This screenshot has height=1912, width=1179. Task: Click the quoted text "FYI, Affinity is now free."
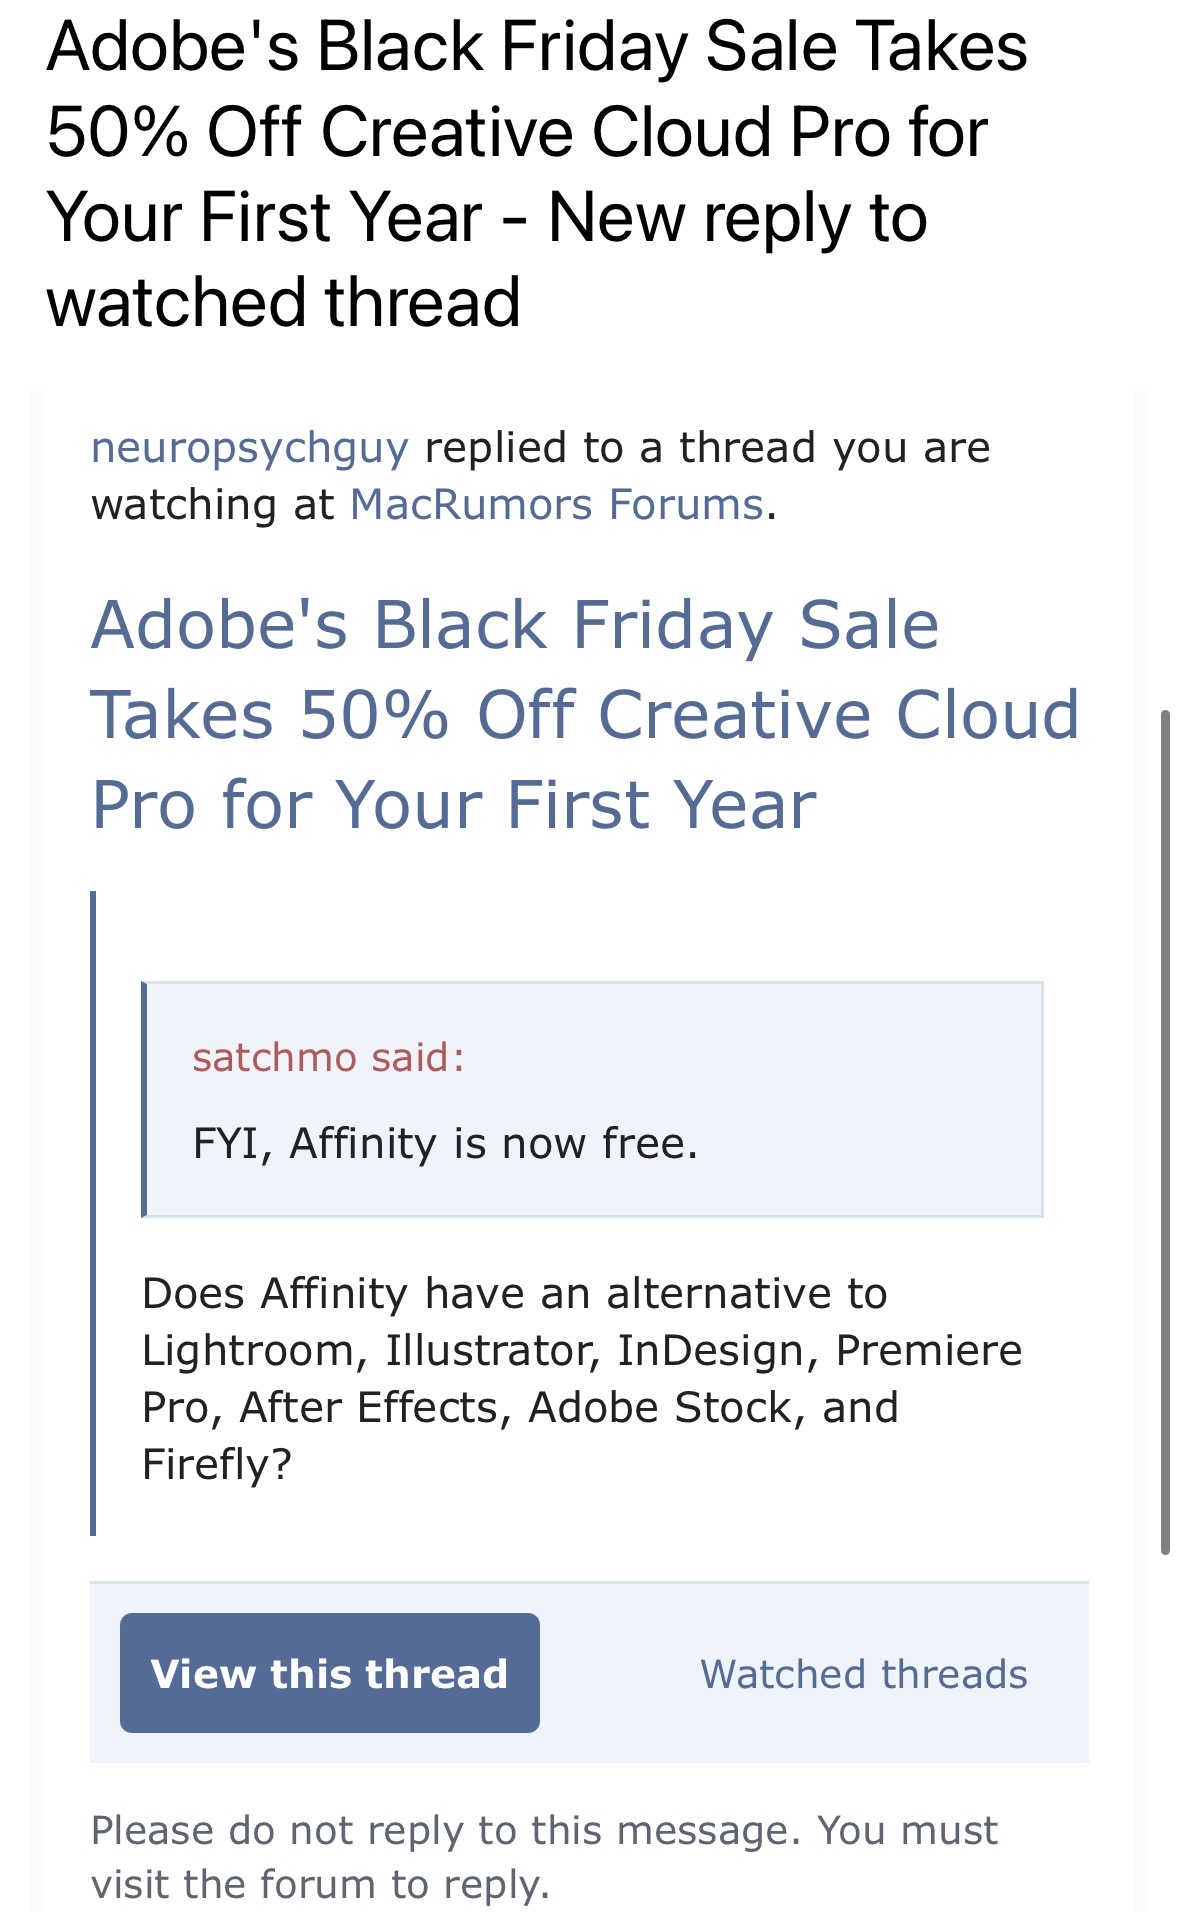pyautogui.click(x=445, y=1143)
